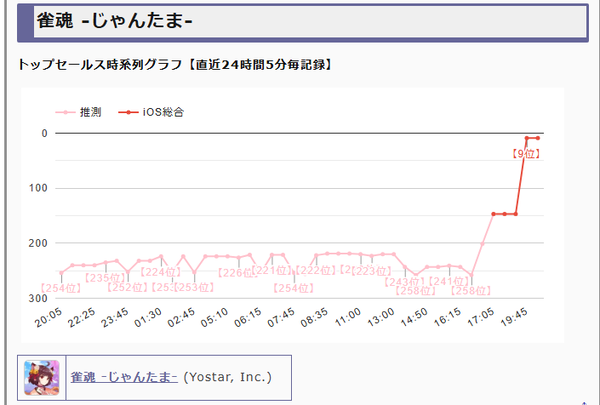Click the 19:45 x-axis time label
600x405 pixels.
[x=514, y=318]
